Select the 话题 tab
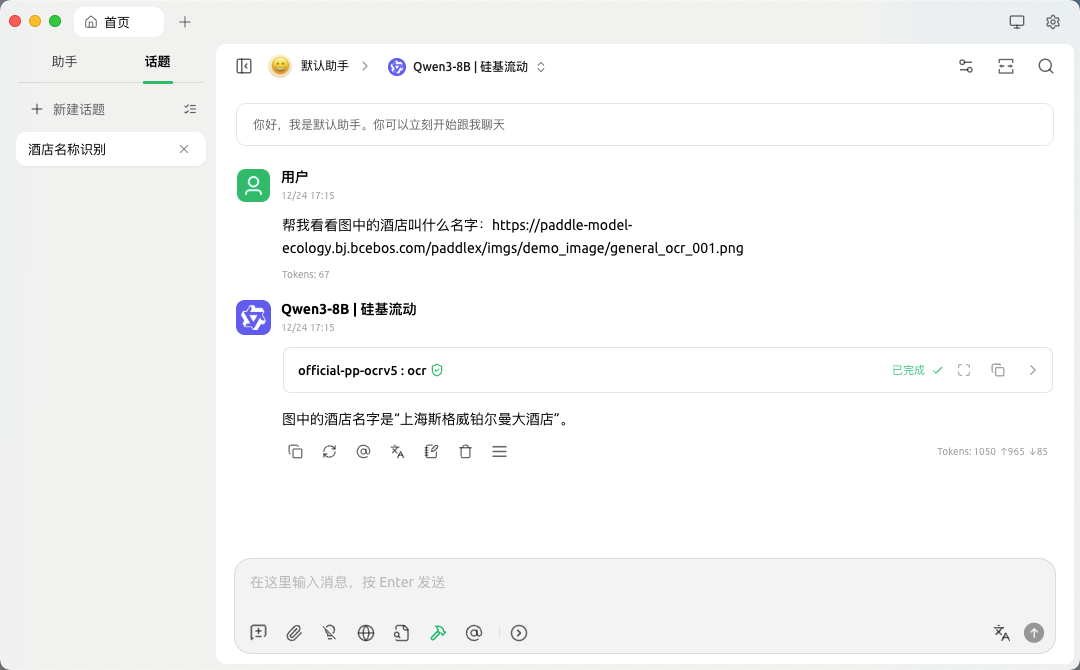Viewport: 1080px width, 670px height. point(157,61)
